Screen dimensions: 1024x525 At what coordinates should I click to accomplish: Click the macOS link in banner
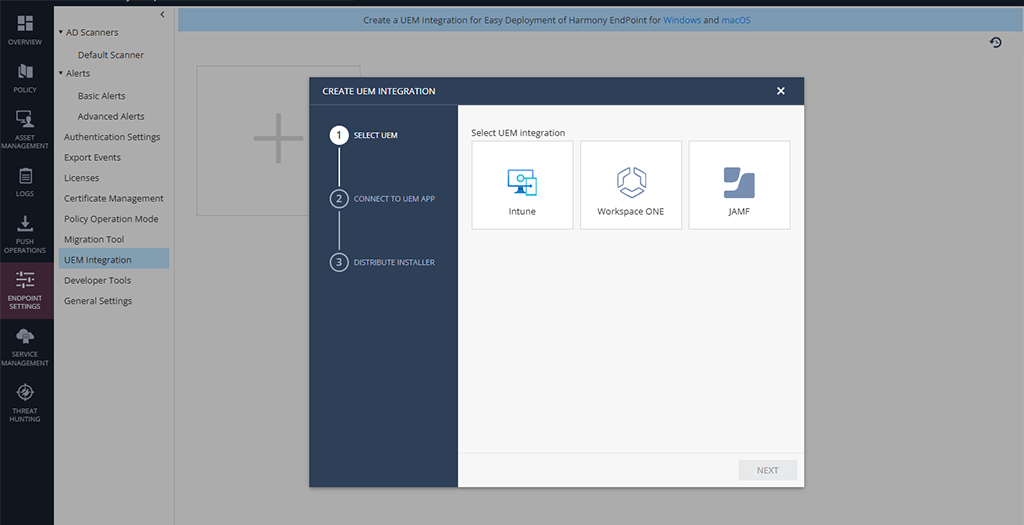pos(736,20)
